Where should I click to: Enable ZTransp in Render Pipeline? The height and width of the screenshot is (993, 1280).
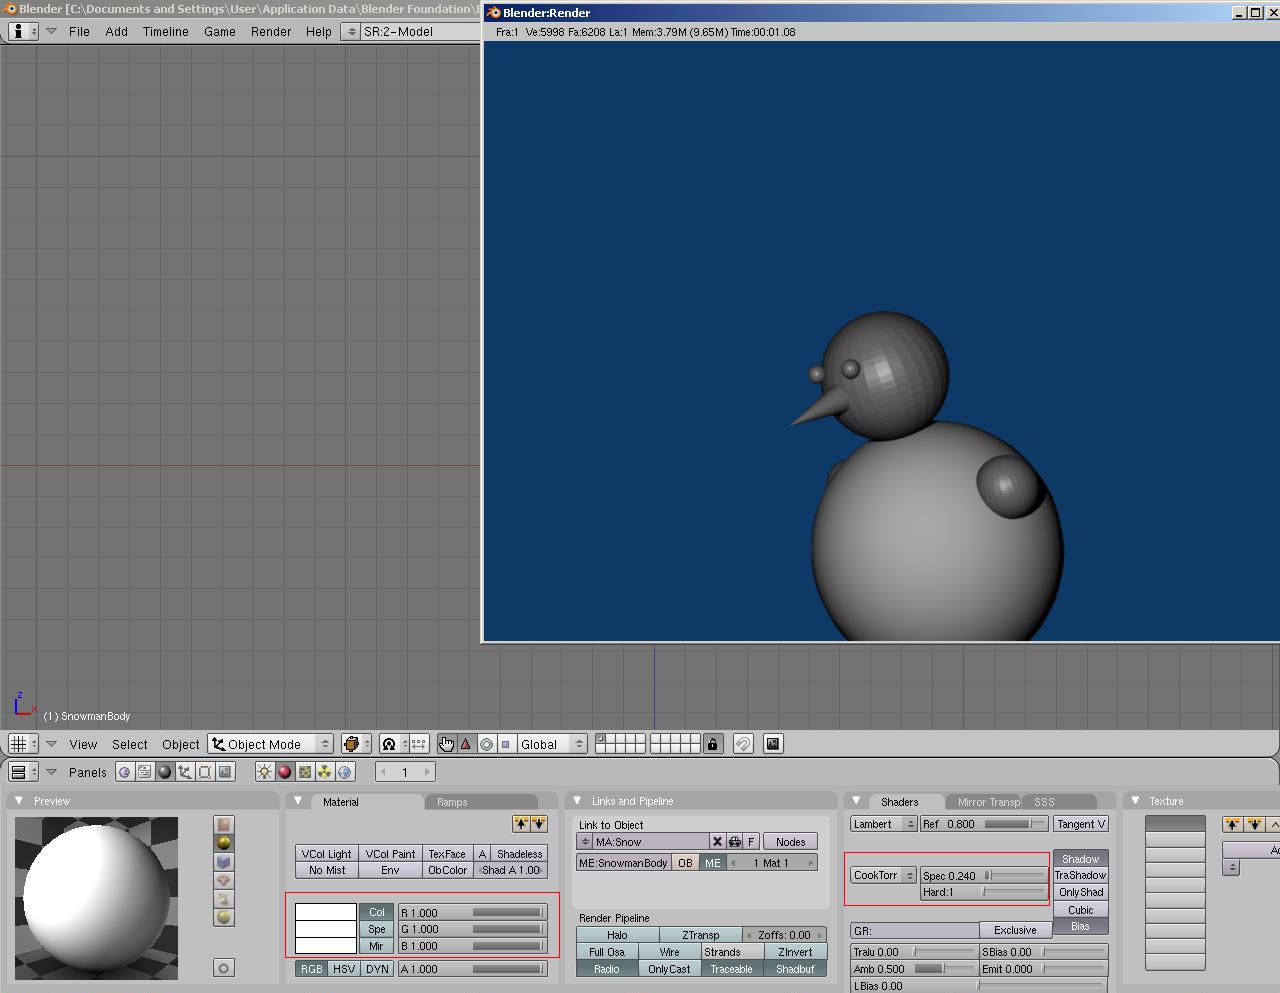(x=701, y=934)
